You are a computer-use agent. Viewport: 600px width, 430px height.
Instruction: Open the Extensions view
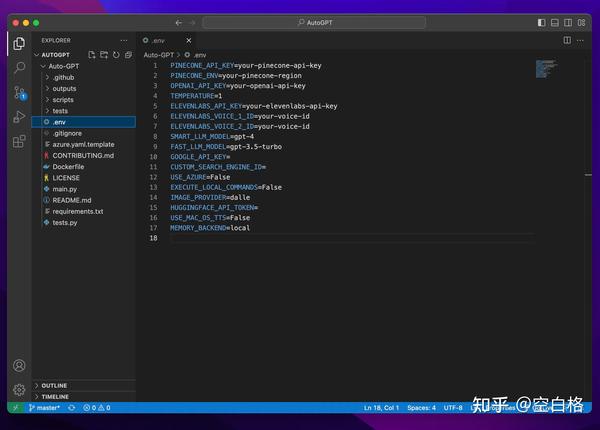(x=19, y=142)
